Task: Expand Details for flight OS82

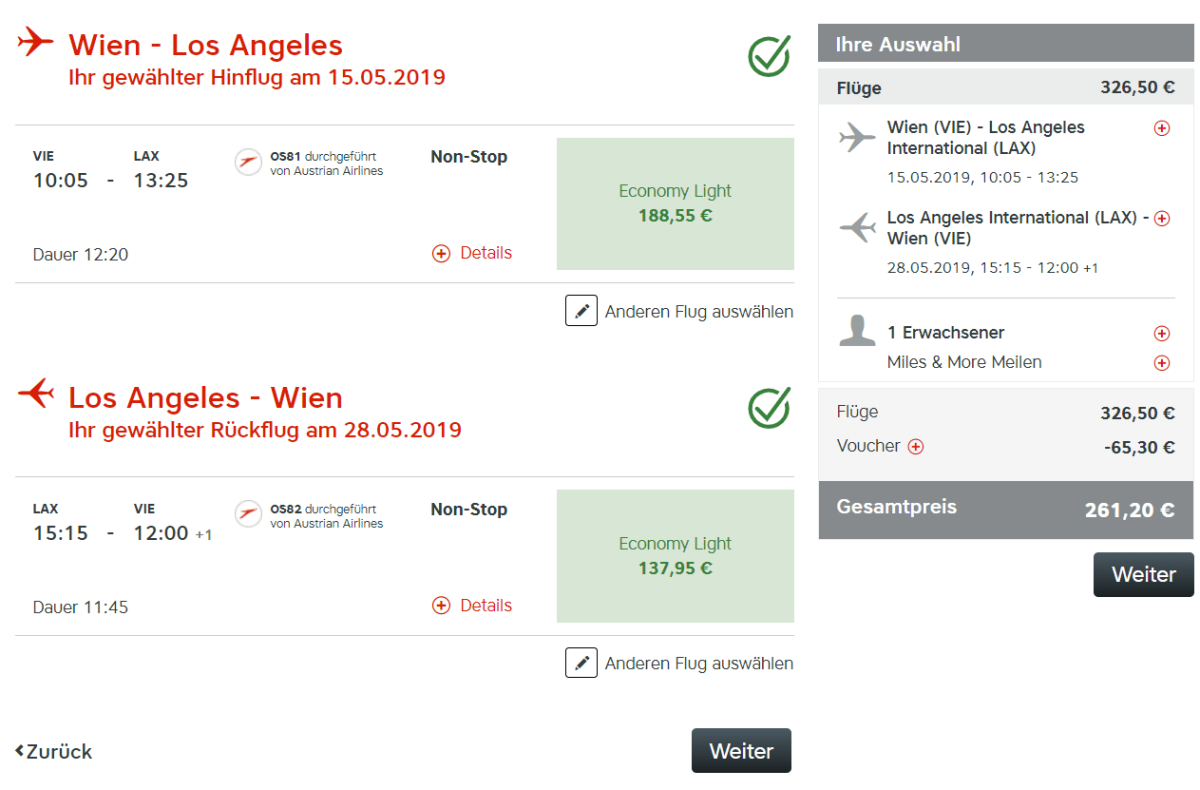Action: [472, 606]
